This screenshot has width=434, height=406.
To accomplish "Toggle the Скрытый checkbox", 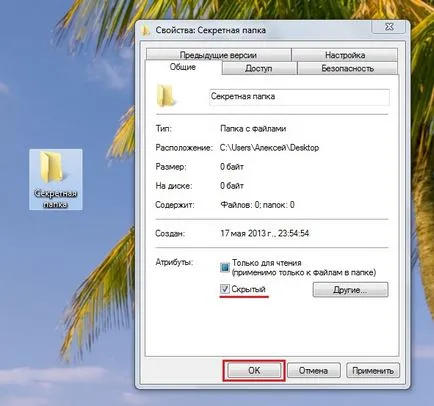I will (x=225, y=289).
